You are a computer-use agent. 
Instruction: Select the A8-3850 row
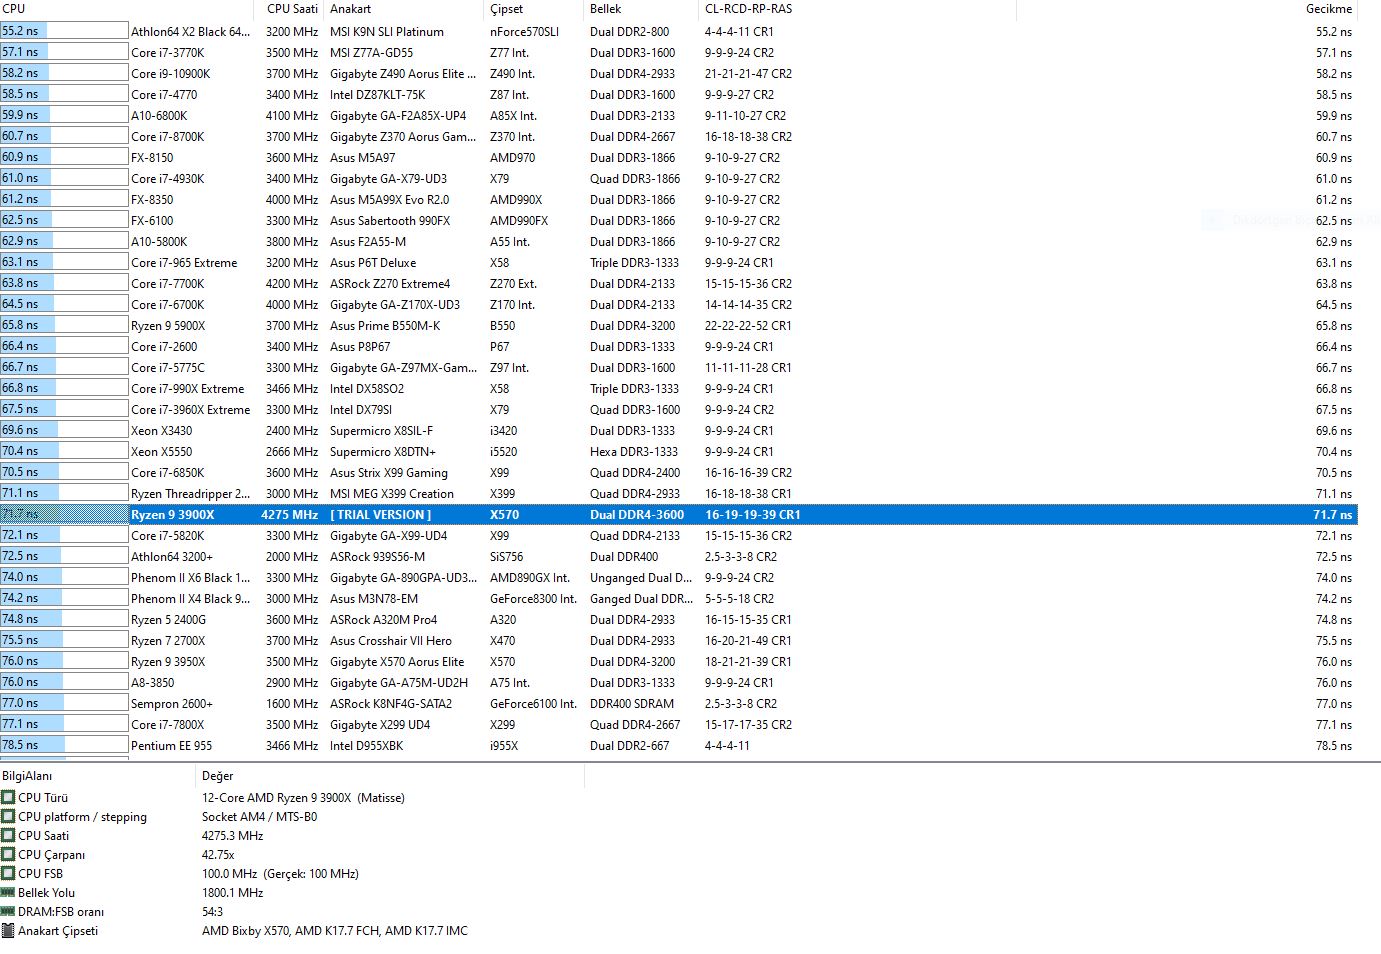pos(678,682)
